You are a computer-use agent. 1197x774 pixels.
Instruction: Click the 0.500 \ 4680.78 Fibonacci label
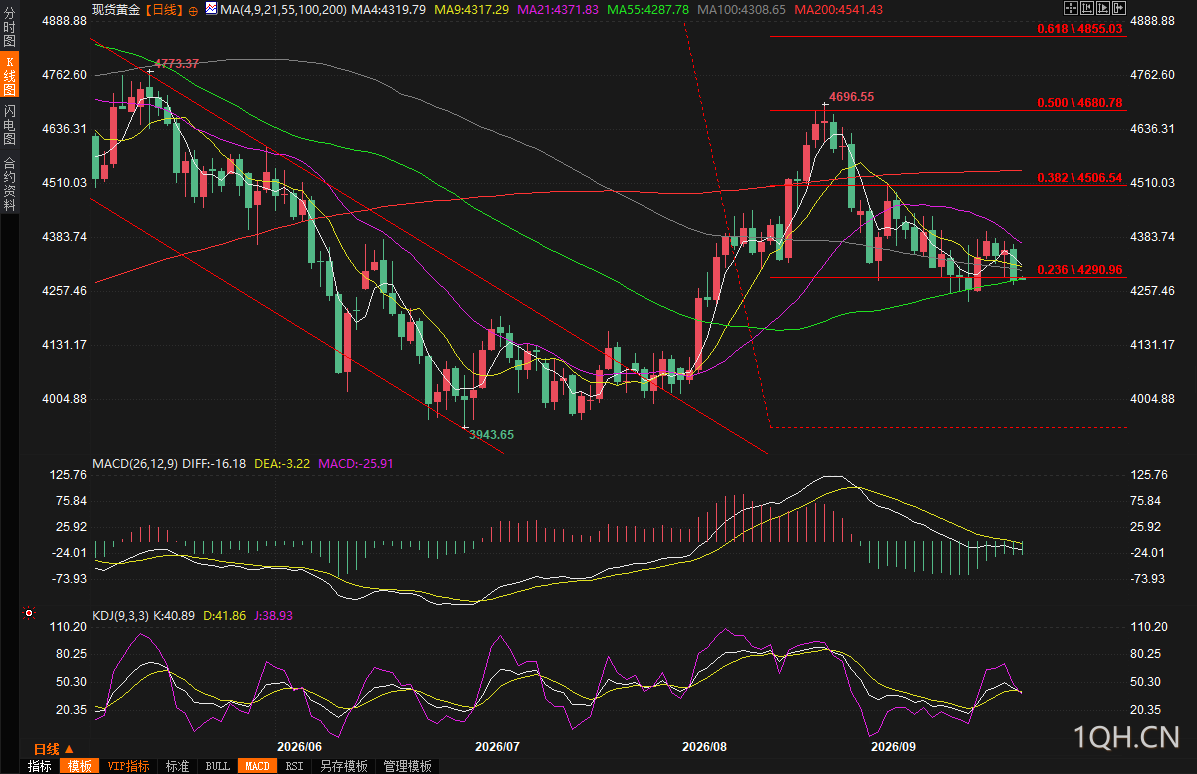[x=1079, y=103]
